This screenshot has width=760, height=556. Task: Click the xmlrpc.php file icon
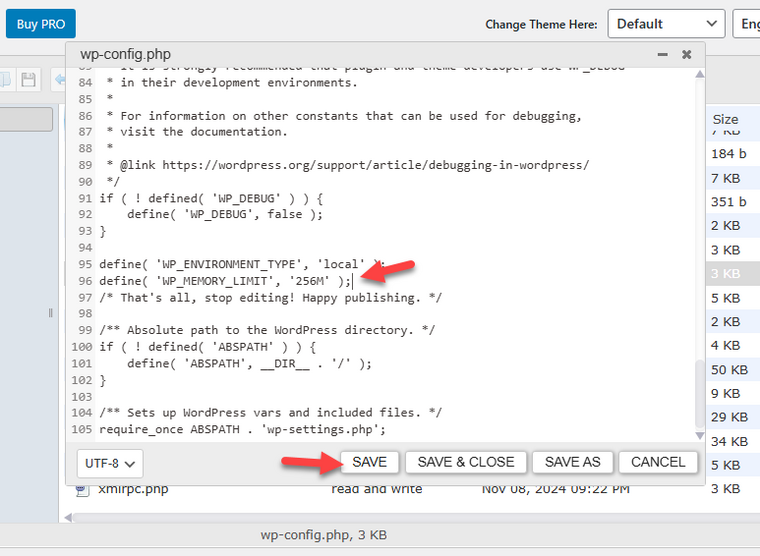coord(82,490)
